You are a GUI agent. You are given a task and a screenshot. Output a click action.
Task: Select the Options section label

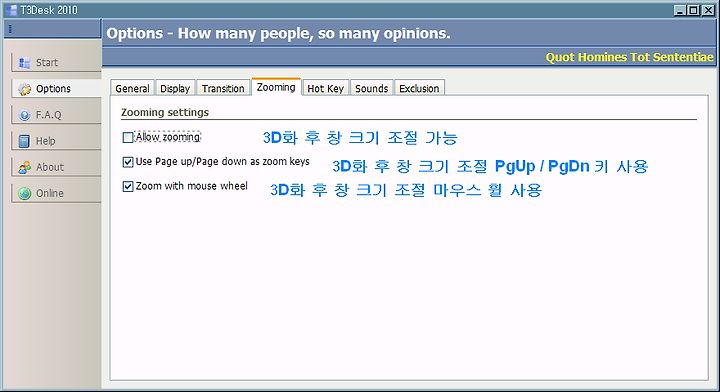(x=53, y=89)
